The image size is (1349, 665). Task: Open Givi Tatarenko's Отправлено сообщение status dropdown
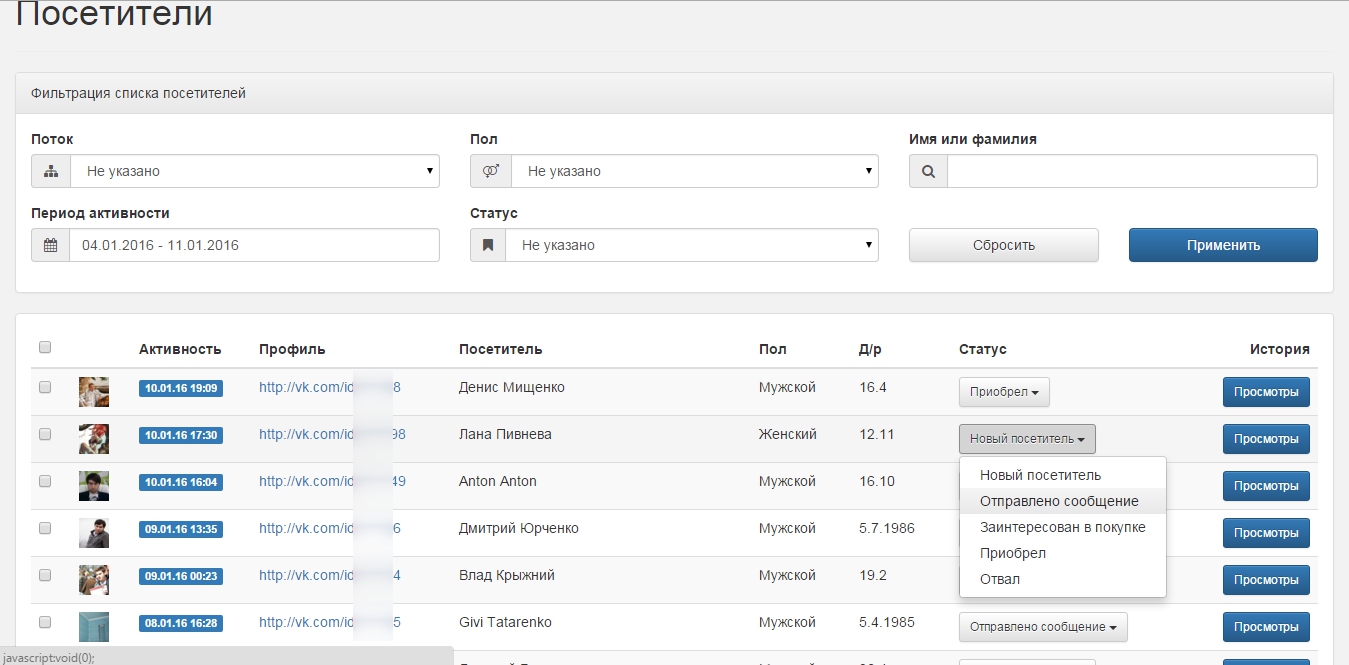tap(1043, 627)
